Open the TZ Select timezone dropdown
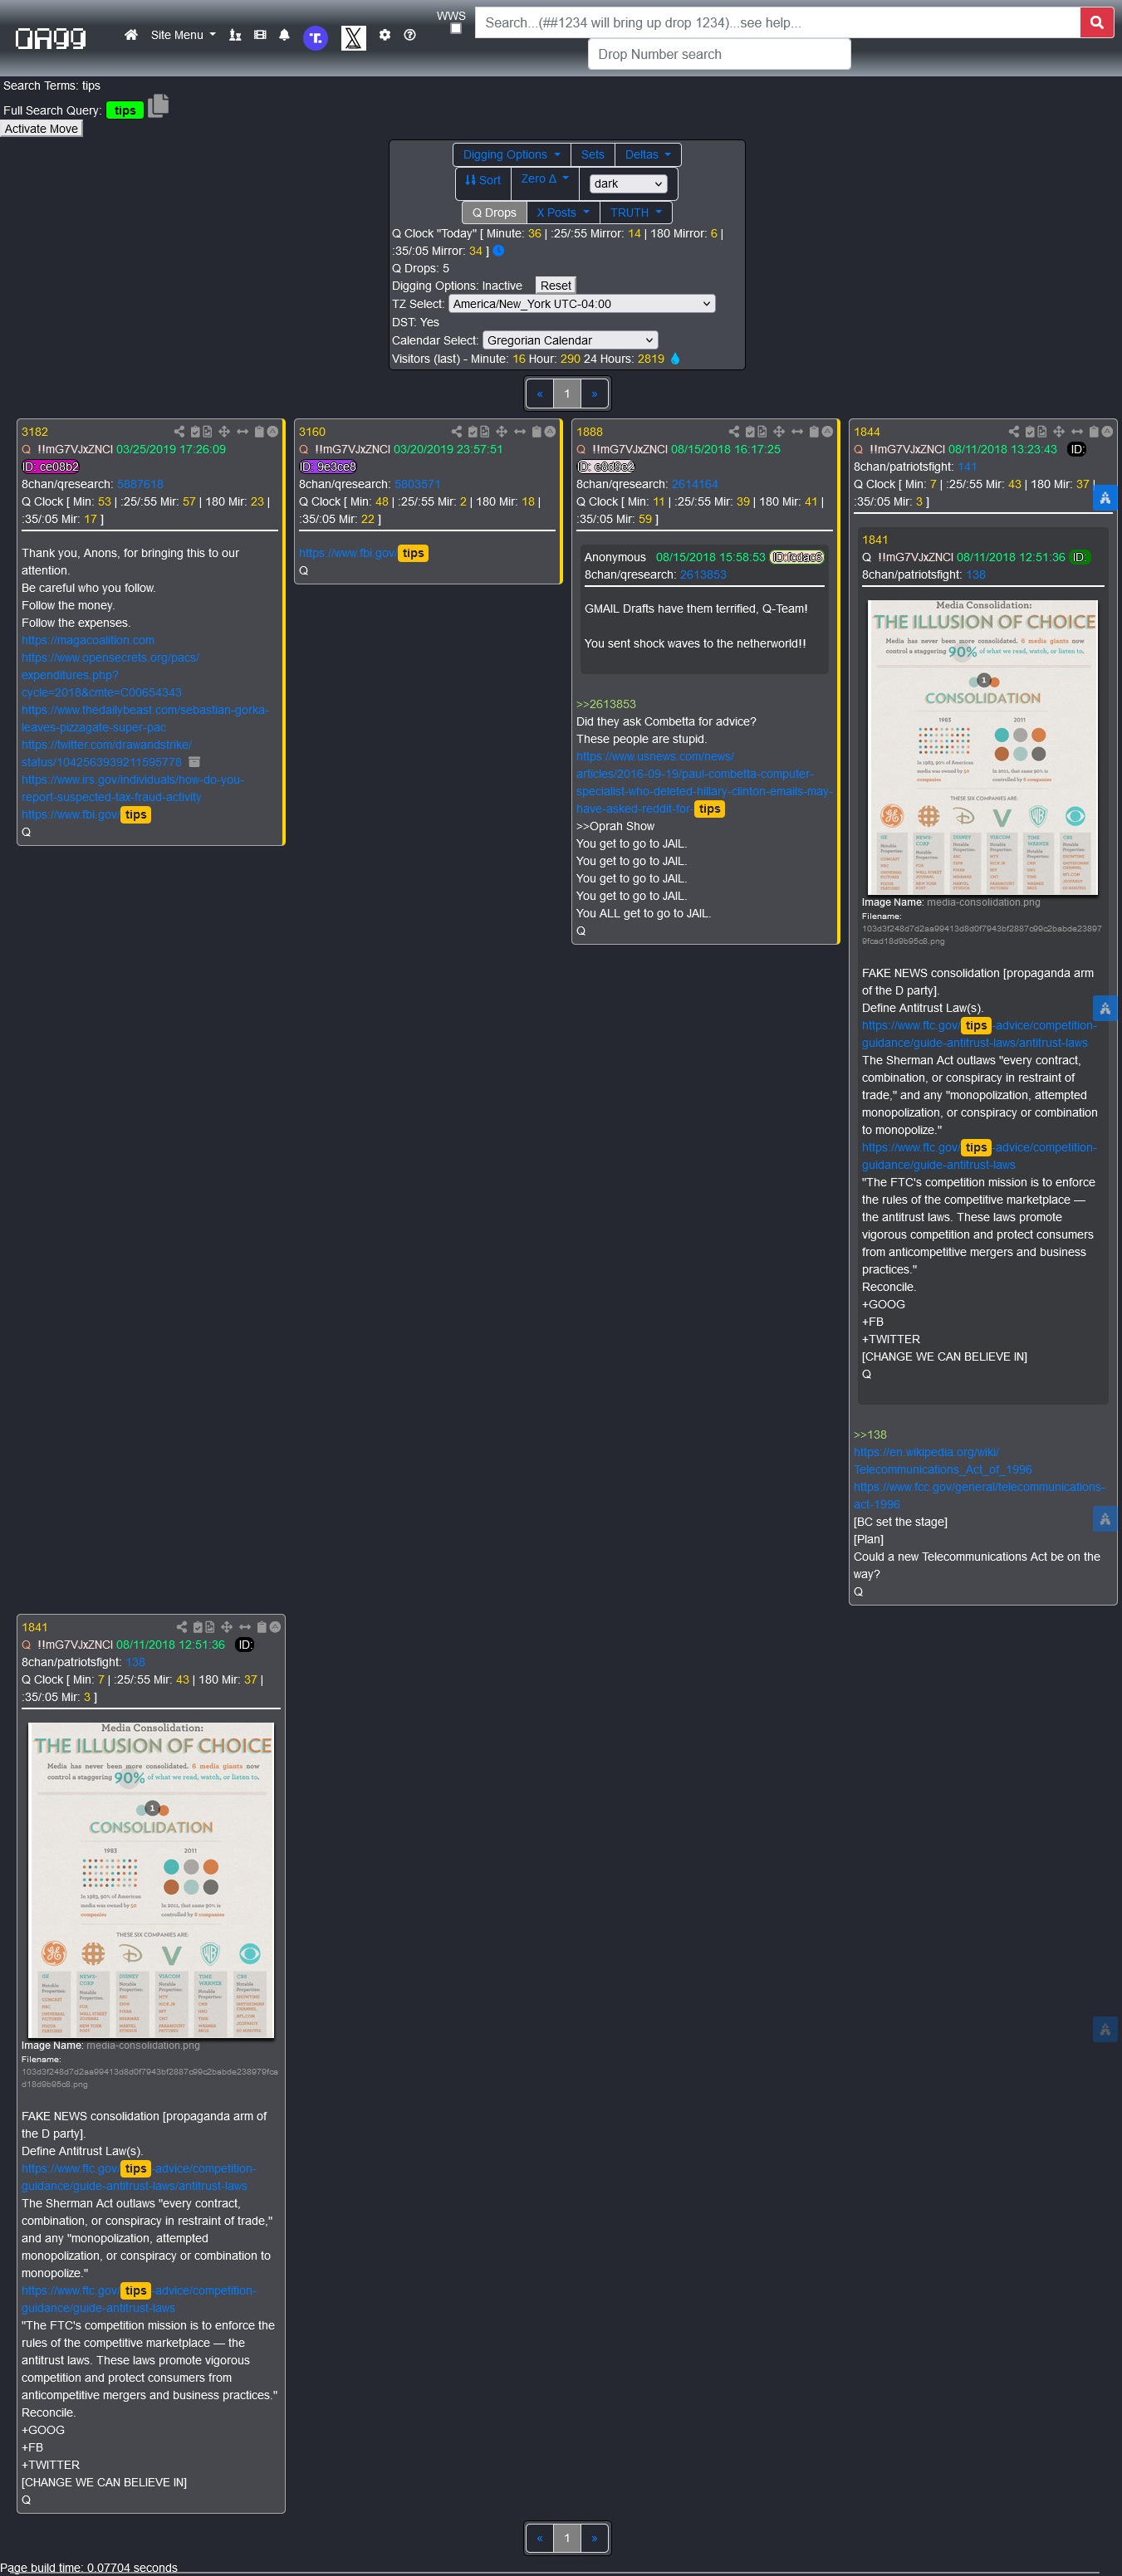 [581, 304]
